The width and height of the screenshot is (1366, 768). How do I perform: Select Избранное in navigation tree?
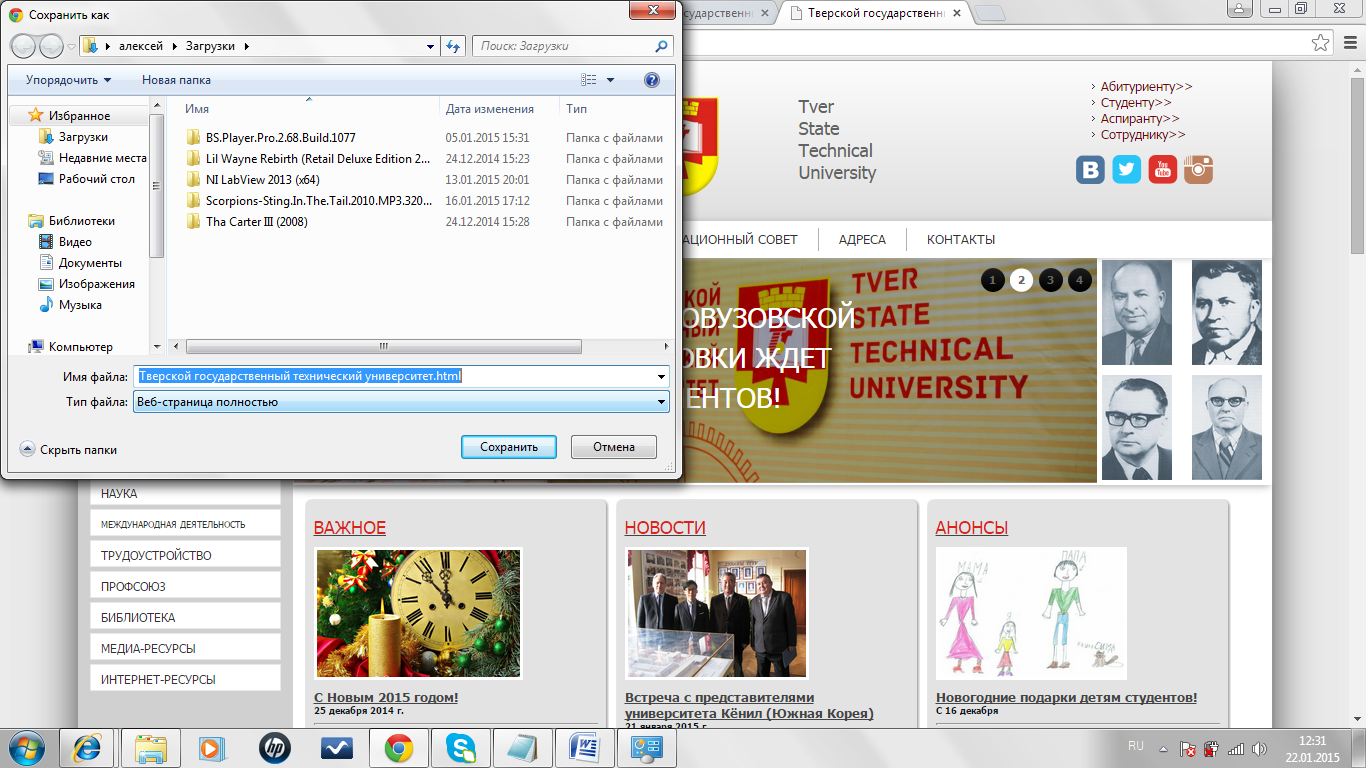(79, 116)
